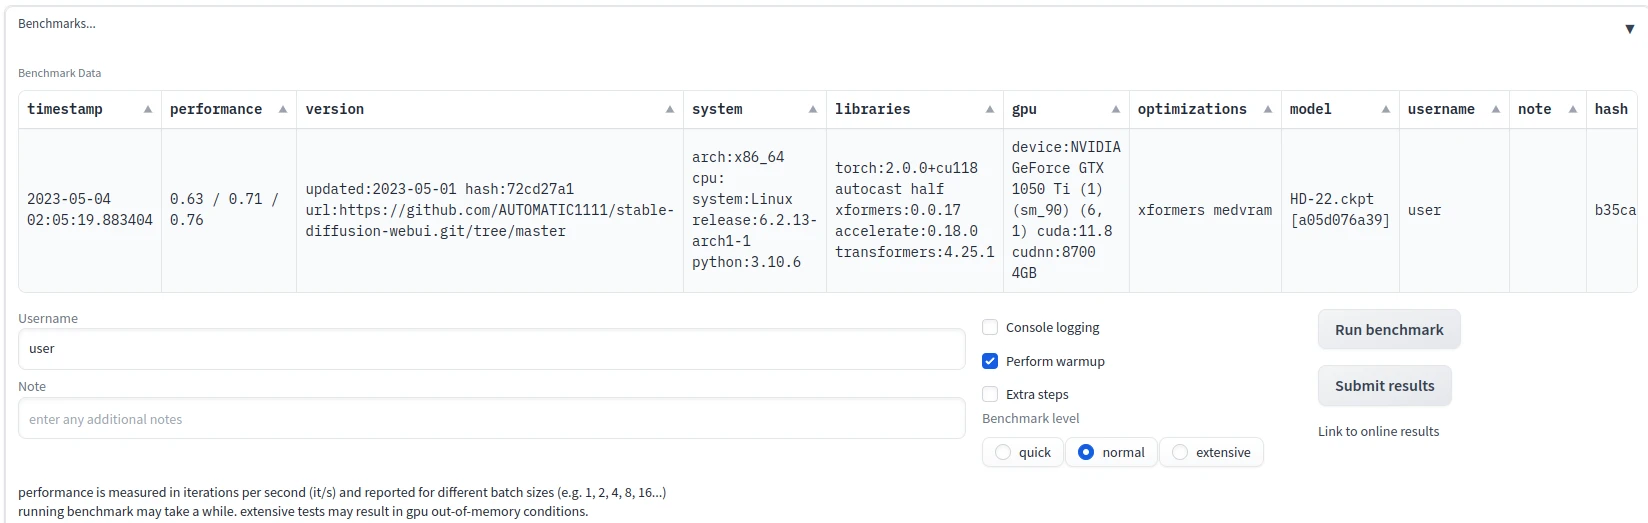Sort by version using its arrow icon
The width and height of the screenshot is (1648, 523).
point(670,110)
